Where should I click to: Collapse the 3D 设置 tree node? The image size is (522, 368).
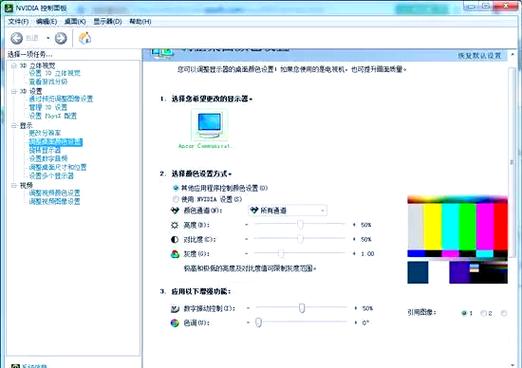(x=14, y=91)
